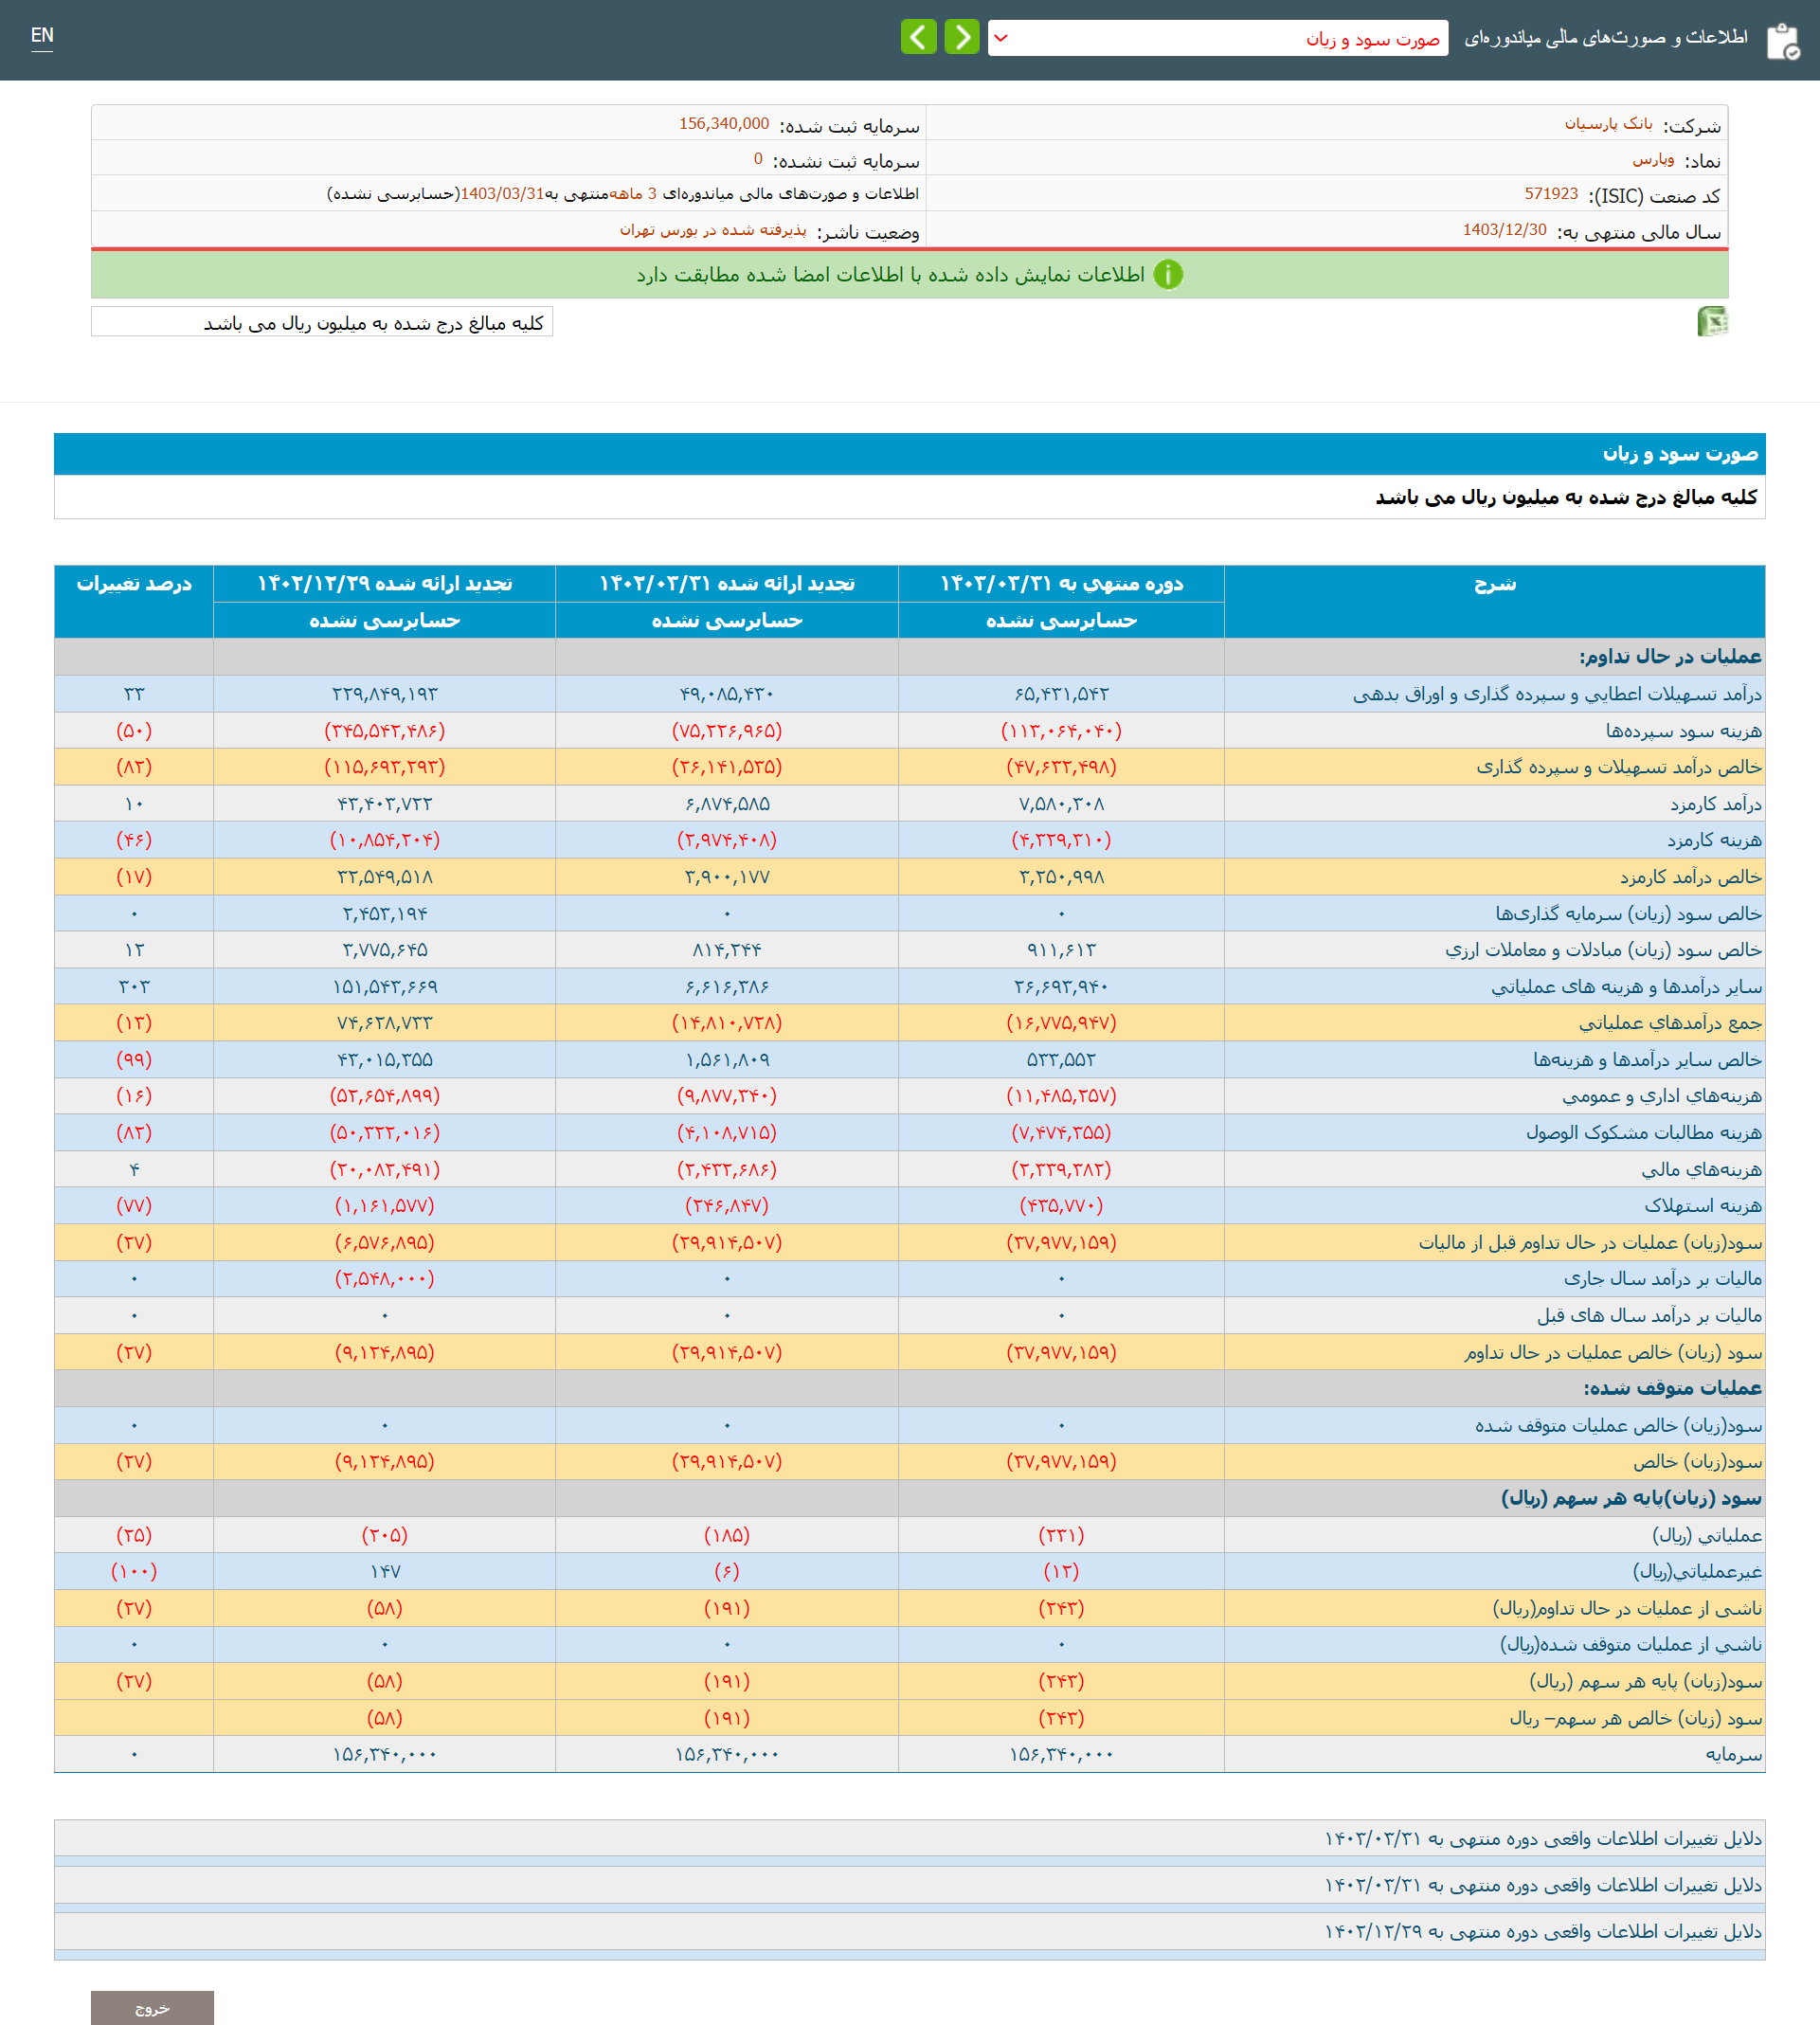
Task: Click reasons row for period ending ۱۴۰۳/۰۳/۳۱
Action: click(x=910, y=1838)
